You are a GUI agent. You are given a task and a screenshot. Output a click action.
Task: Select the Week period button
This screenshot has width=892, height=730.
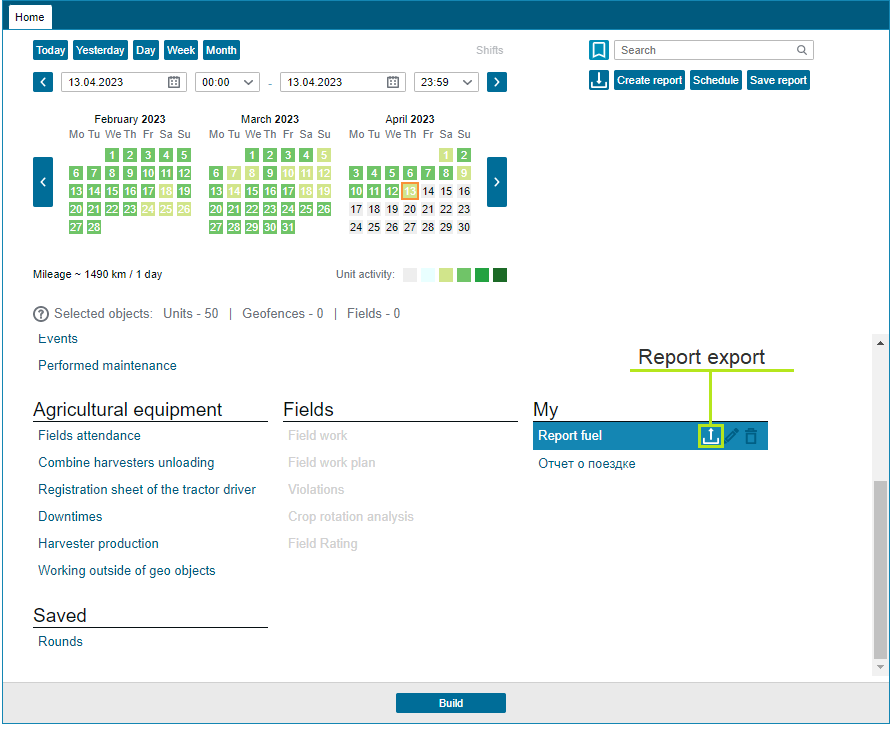point(181,50)
